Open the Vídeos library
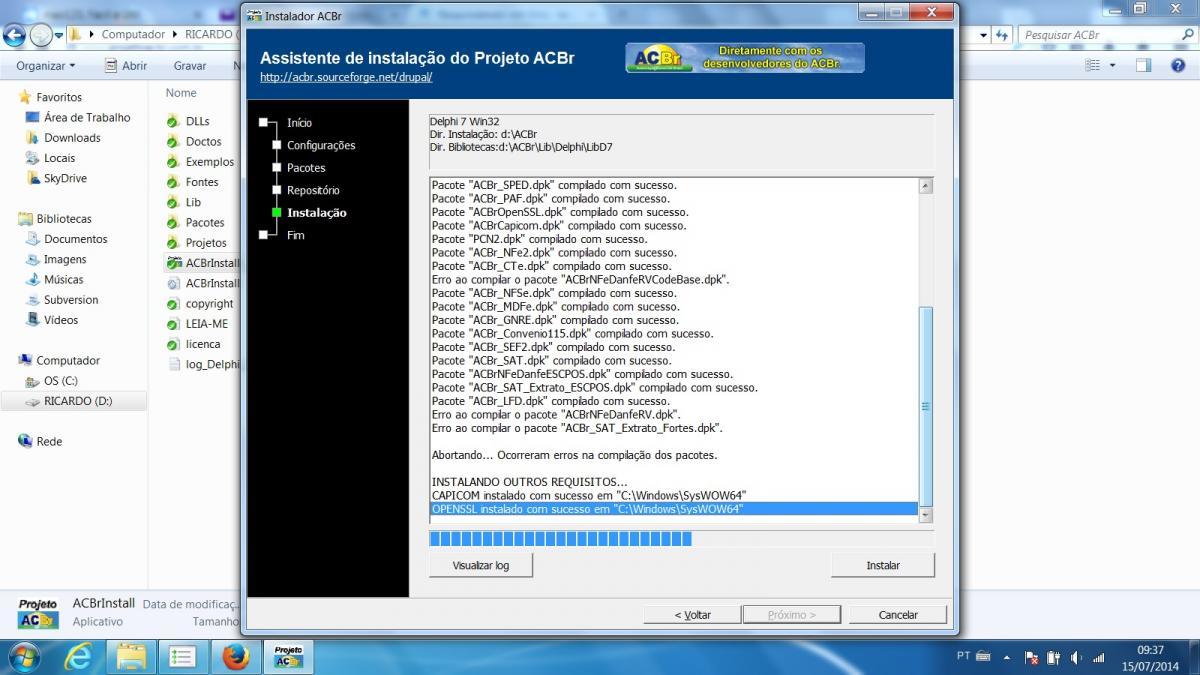Image resolution: width=1200 pixels, height=675 pixels. click(61, 320)
